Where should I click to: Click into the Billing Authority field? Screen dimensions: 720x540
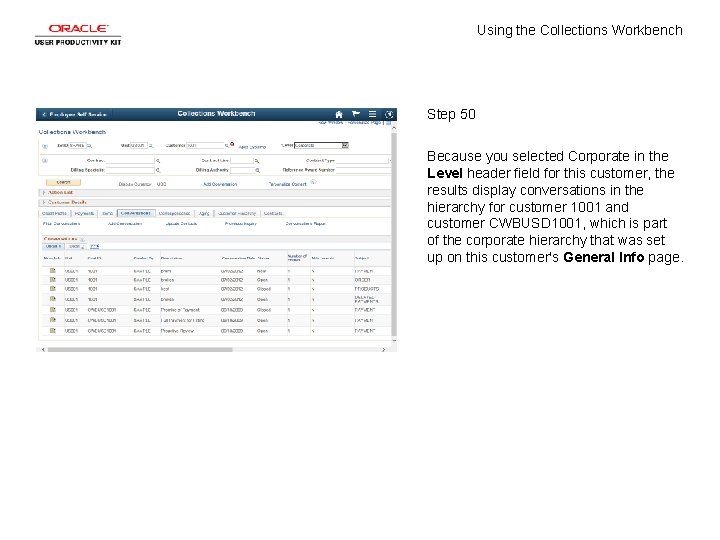(242, 170)
